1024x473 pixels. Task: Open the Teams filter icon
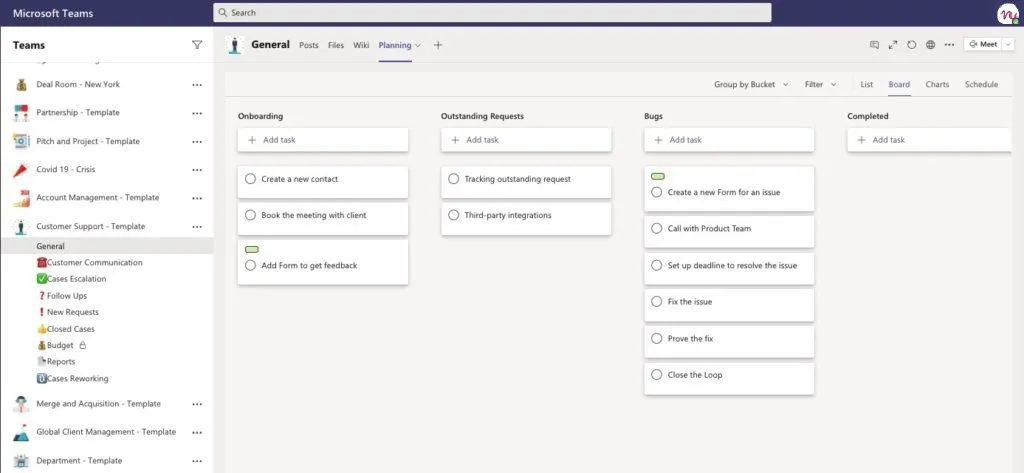coord(197,45)
